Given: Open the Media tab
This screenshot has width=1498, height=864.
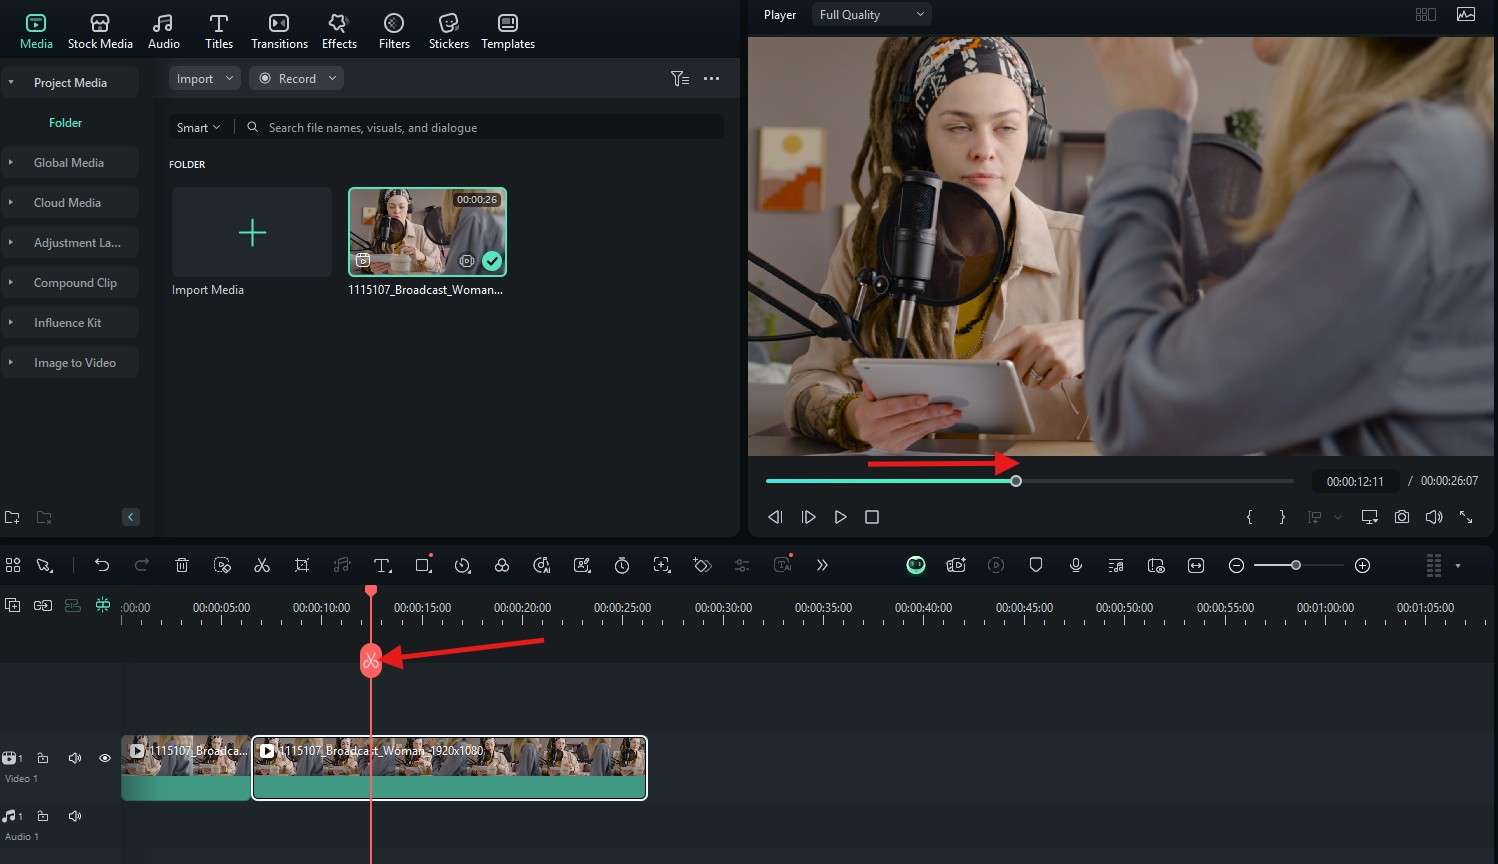Looking at the screenshot, I should [36, 31].
